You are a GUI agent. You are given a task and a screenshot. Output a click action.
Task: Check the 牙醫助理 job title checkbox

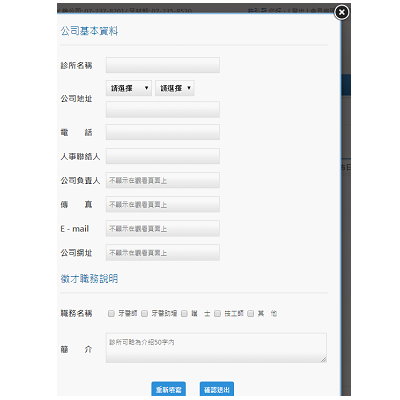point(144,313)
